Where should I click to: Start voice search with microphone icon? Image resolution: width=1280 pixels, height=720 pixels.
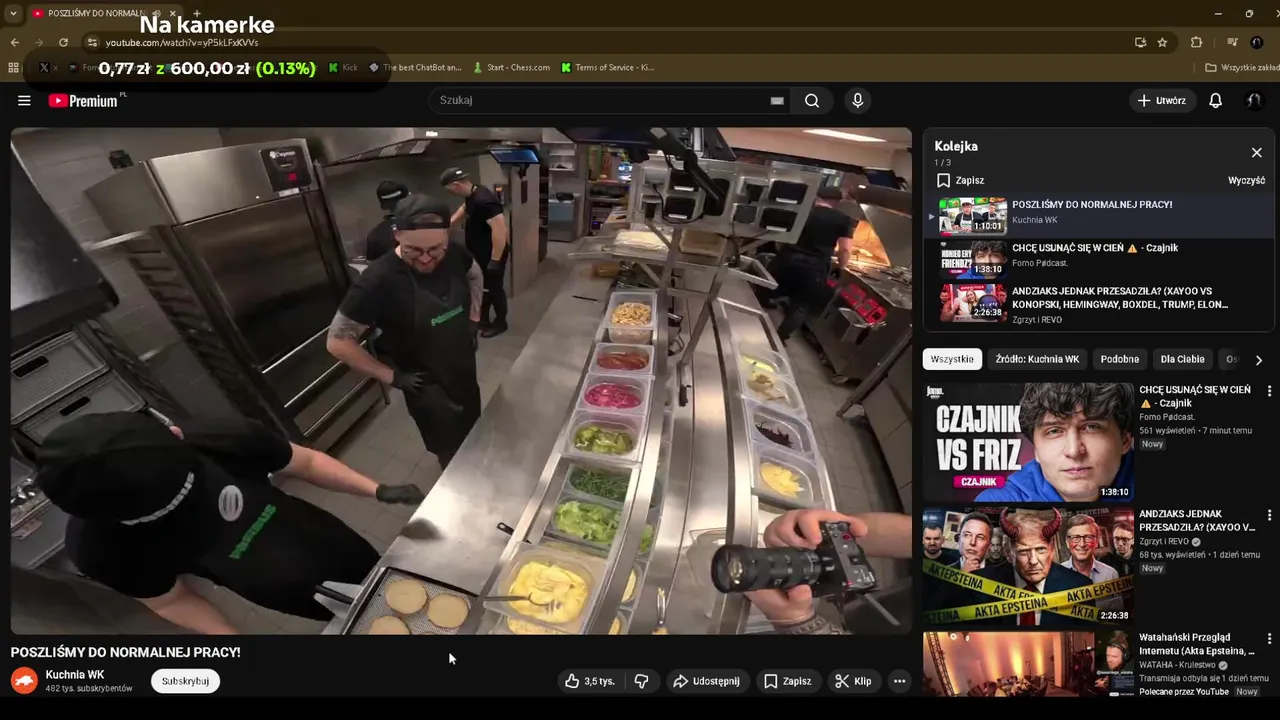[857, 100]
